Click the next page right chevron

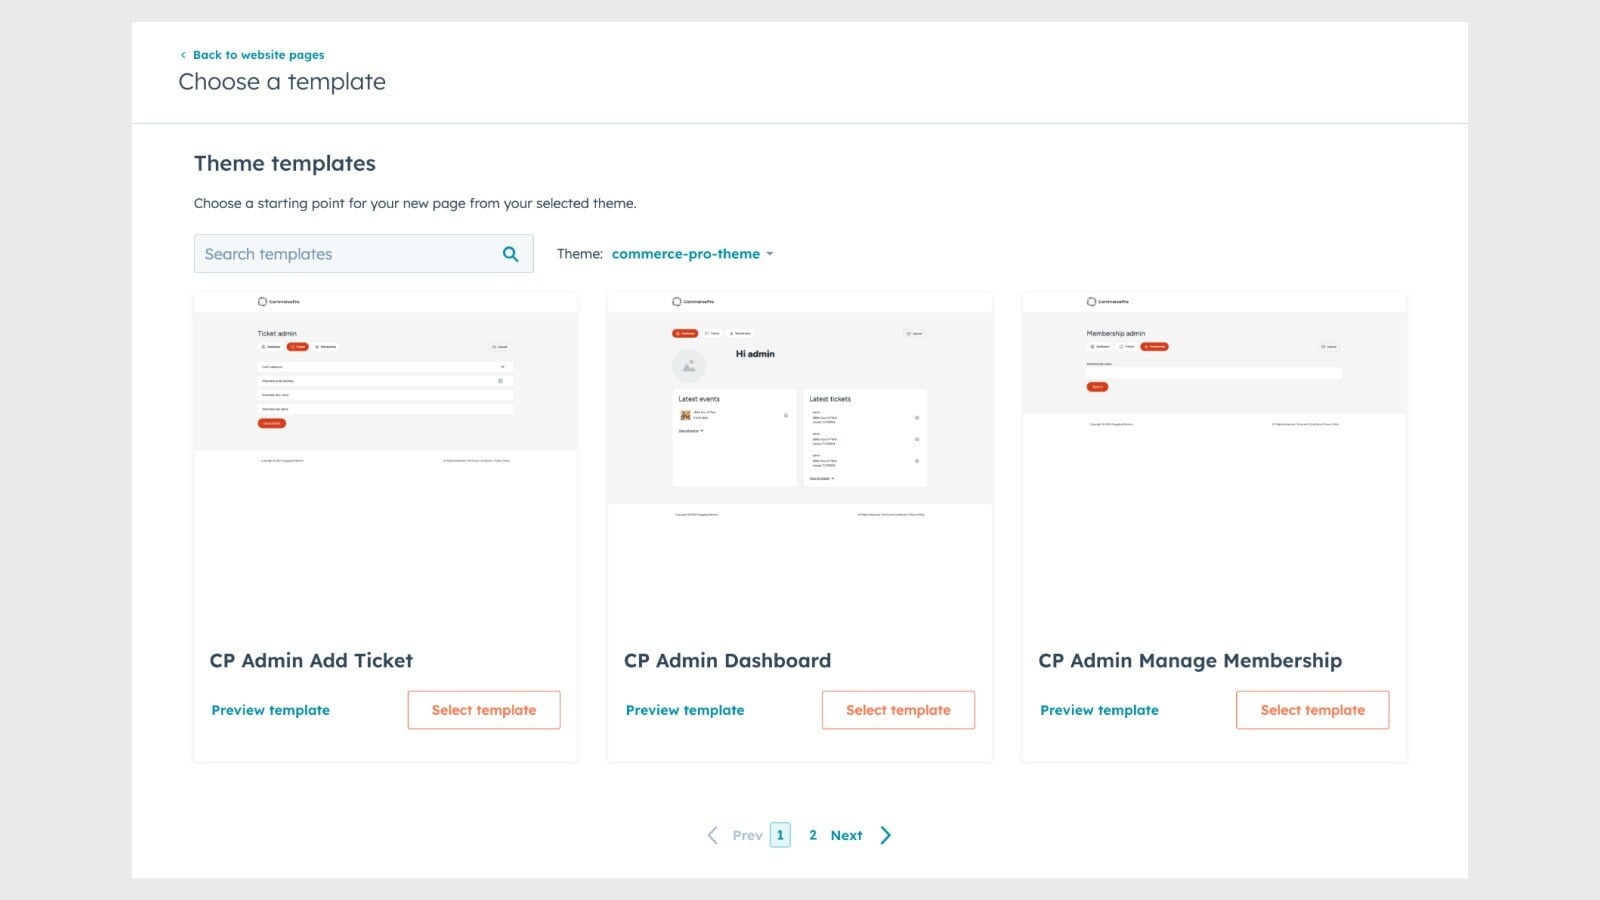pyautogui.click(x=885, y=835)
